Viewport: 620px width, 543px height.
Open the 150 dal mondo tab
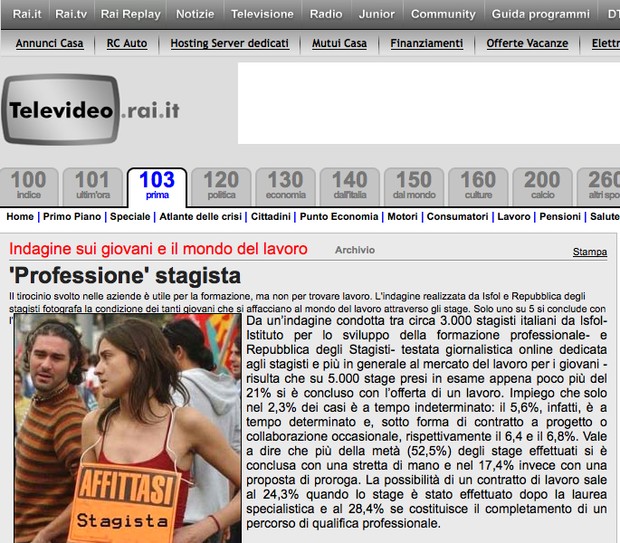(414, 186)
